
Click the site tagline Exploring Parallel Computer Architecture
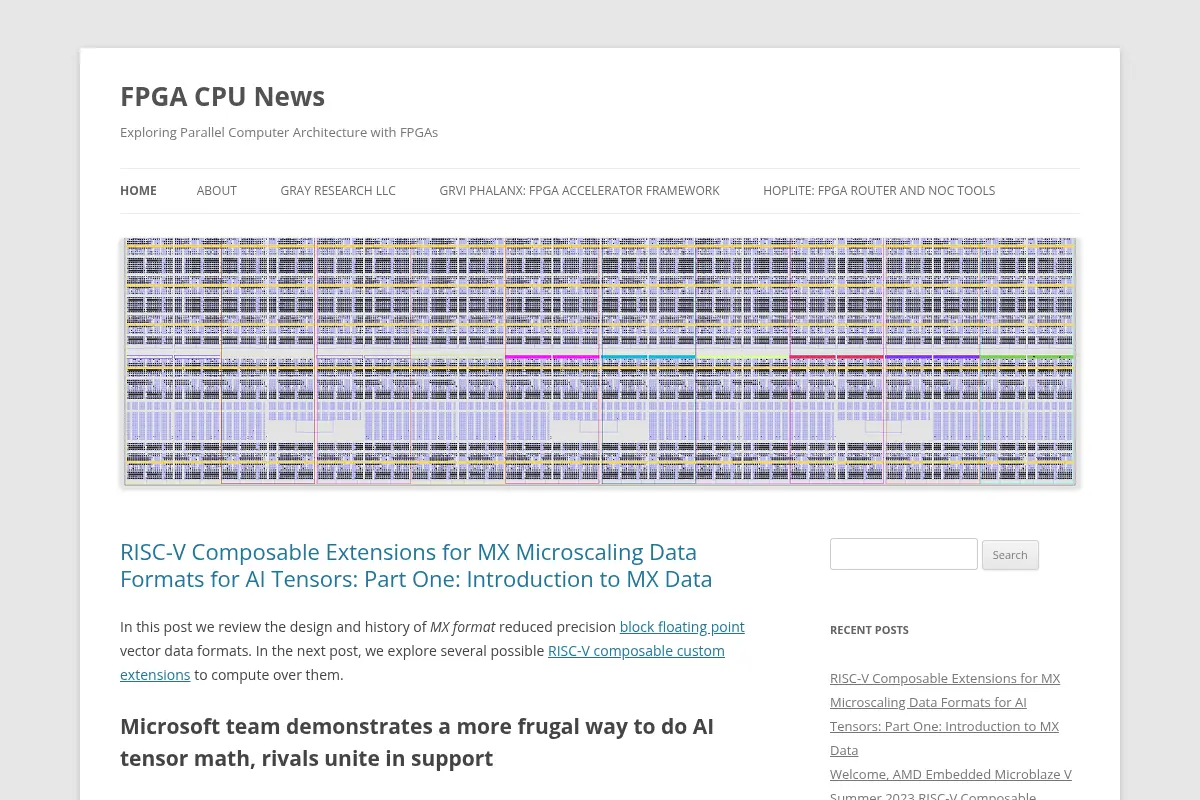[279, 132]
